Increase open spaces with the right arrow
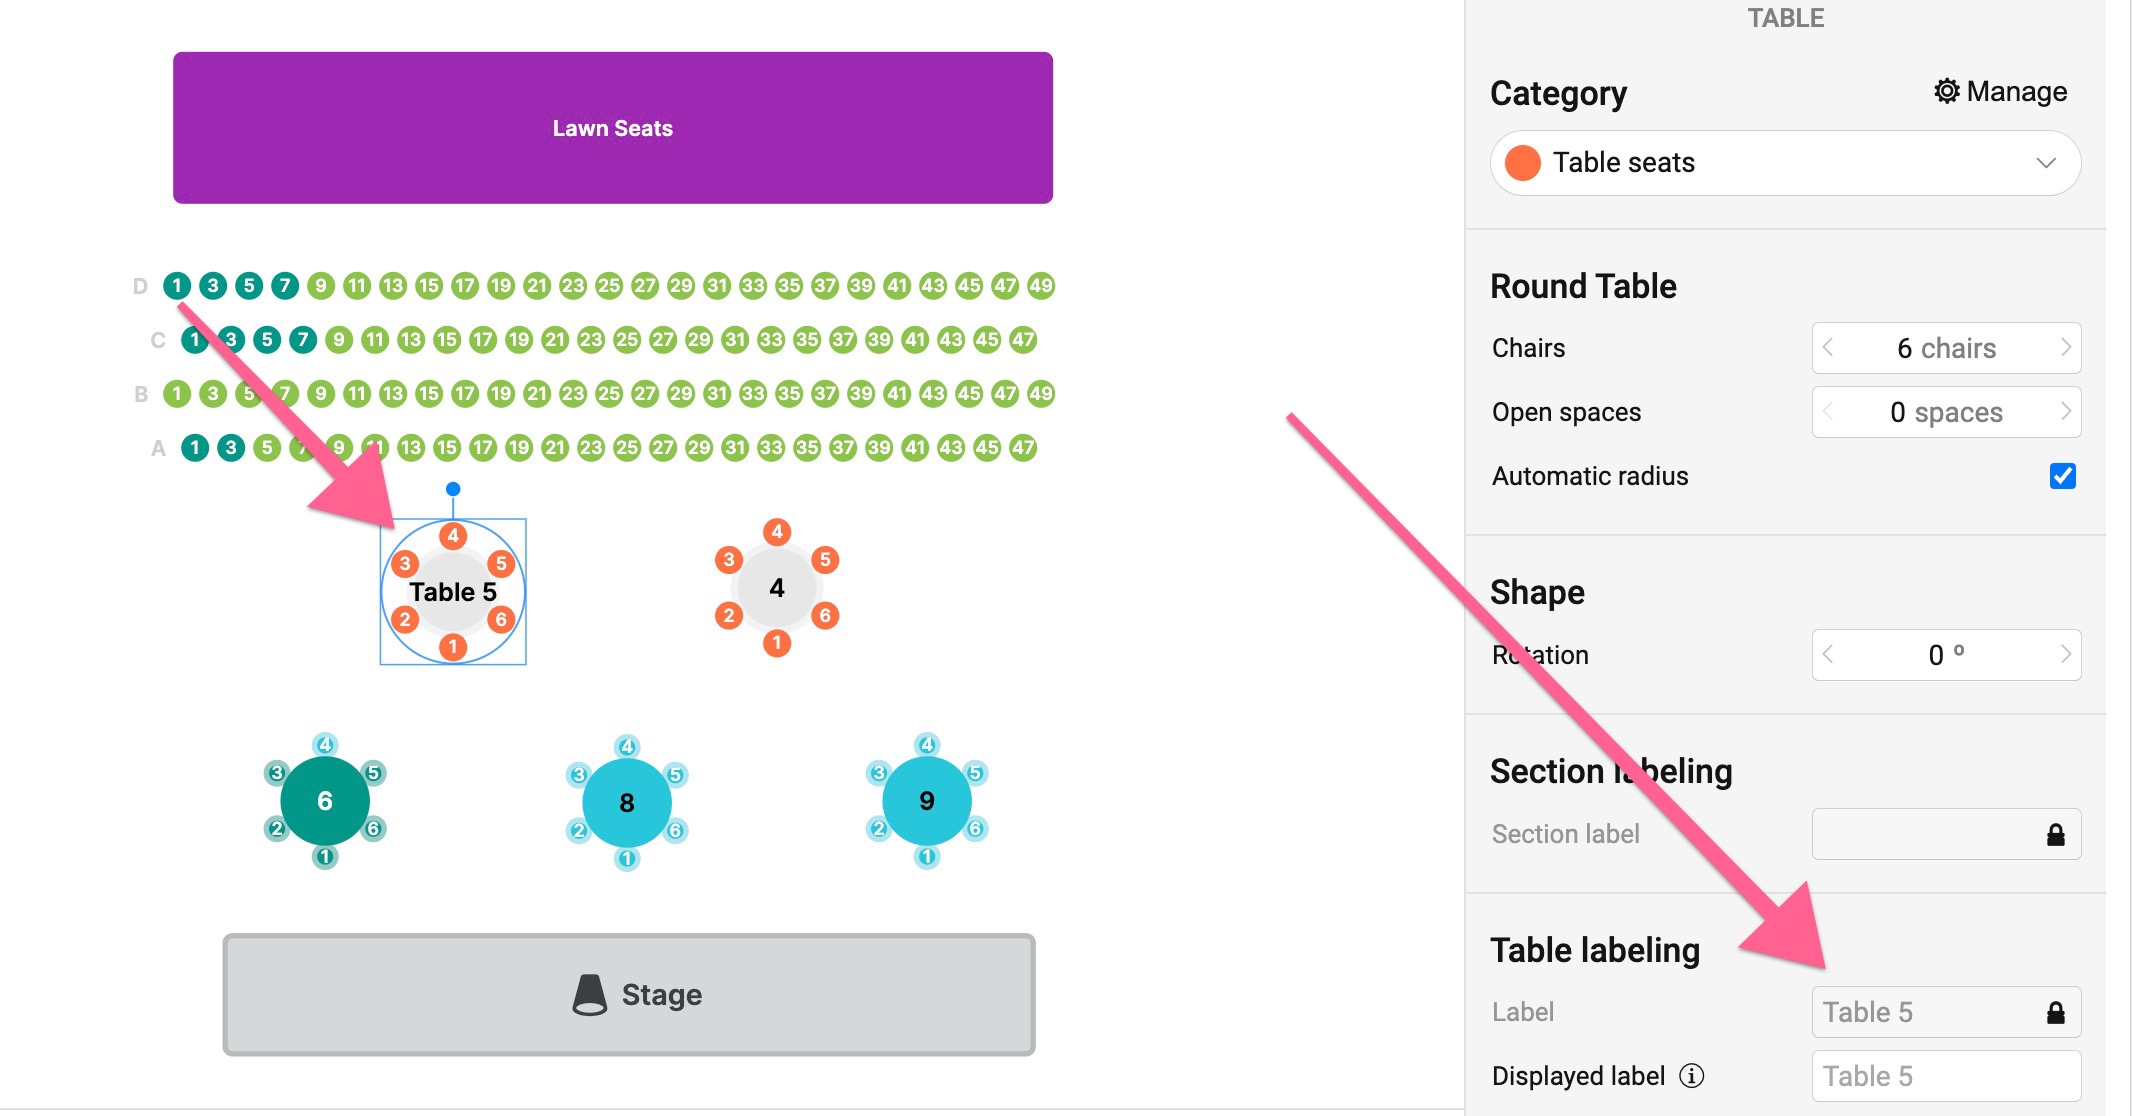Viewport: 2132px width, 1116px height. point(2066,412)
